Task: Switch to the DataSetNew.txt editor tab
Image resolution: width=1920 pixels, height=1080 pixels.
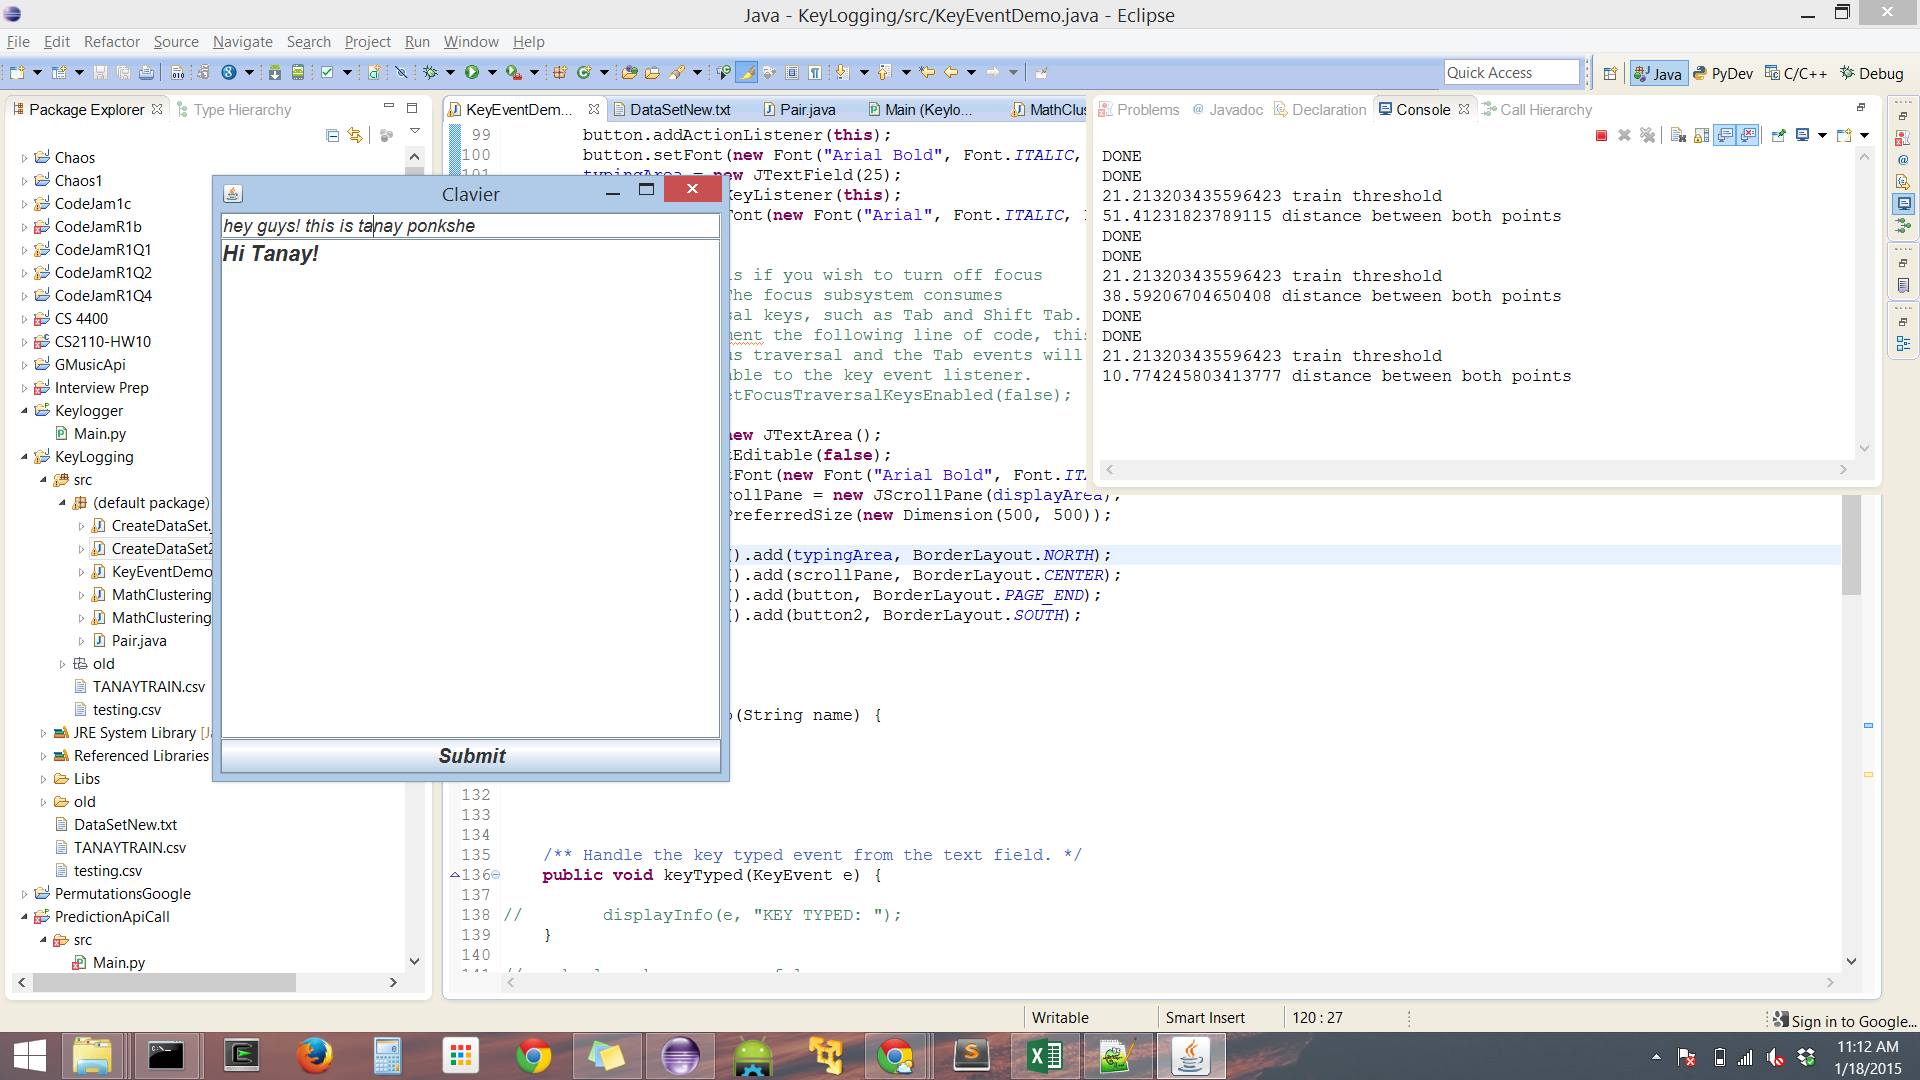Action: tap(679, 110)
